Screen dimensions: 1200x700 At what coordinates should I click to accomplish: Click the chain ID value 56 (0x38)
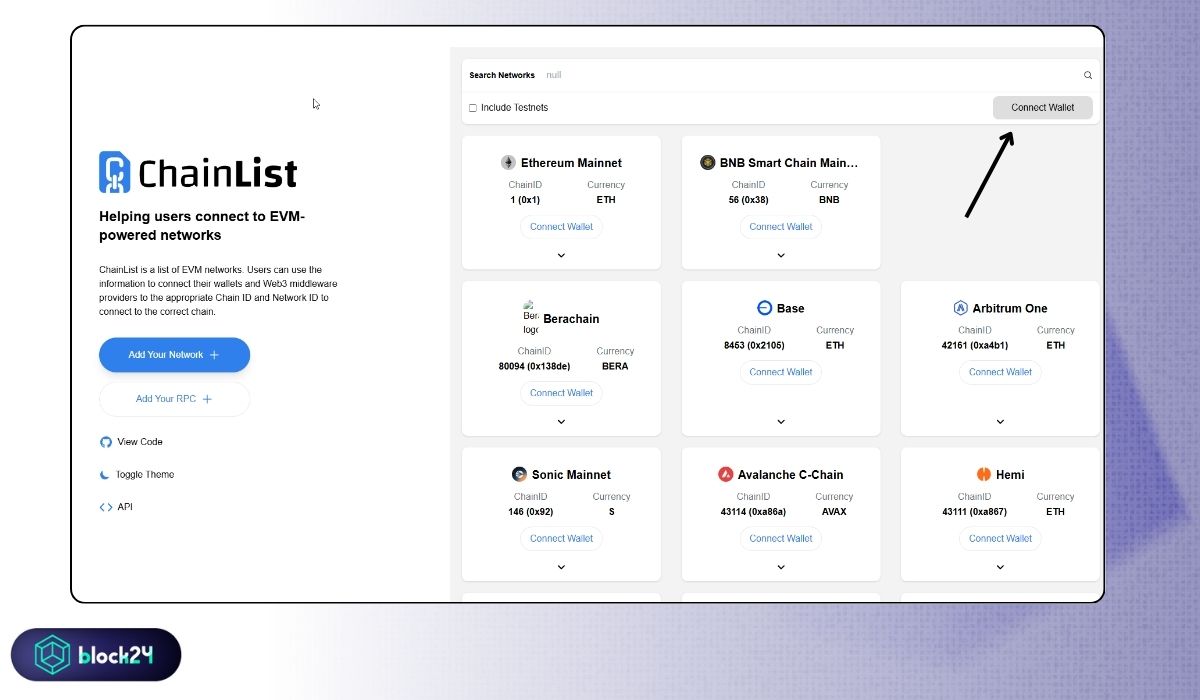pyautogui.click(x=748, y=199)
